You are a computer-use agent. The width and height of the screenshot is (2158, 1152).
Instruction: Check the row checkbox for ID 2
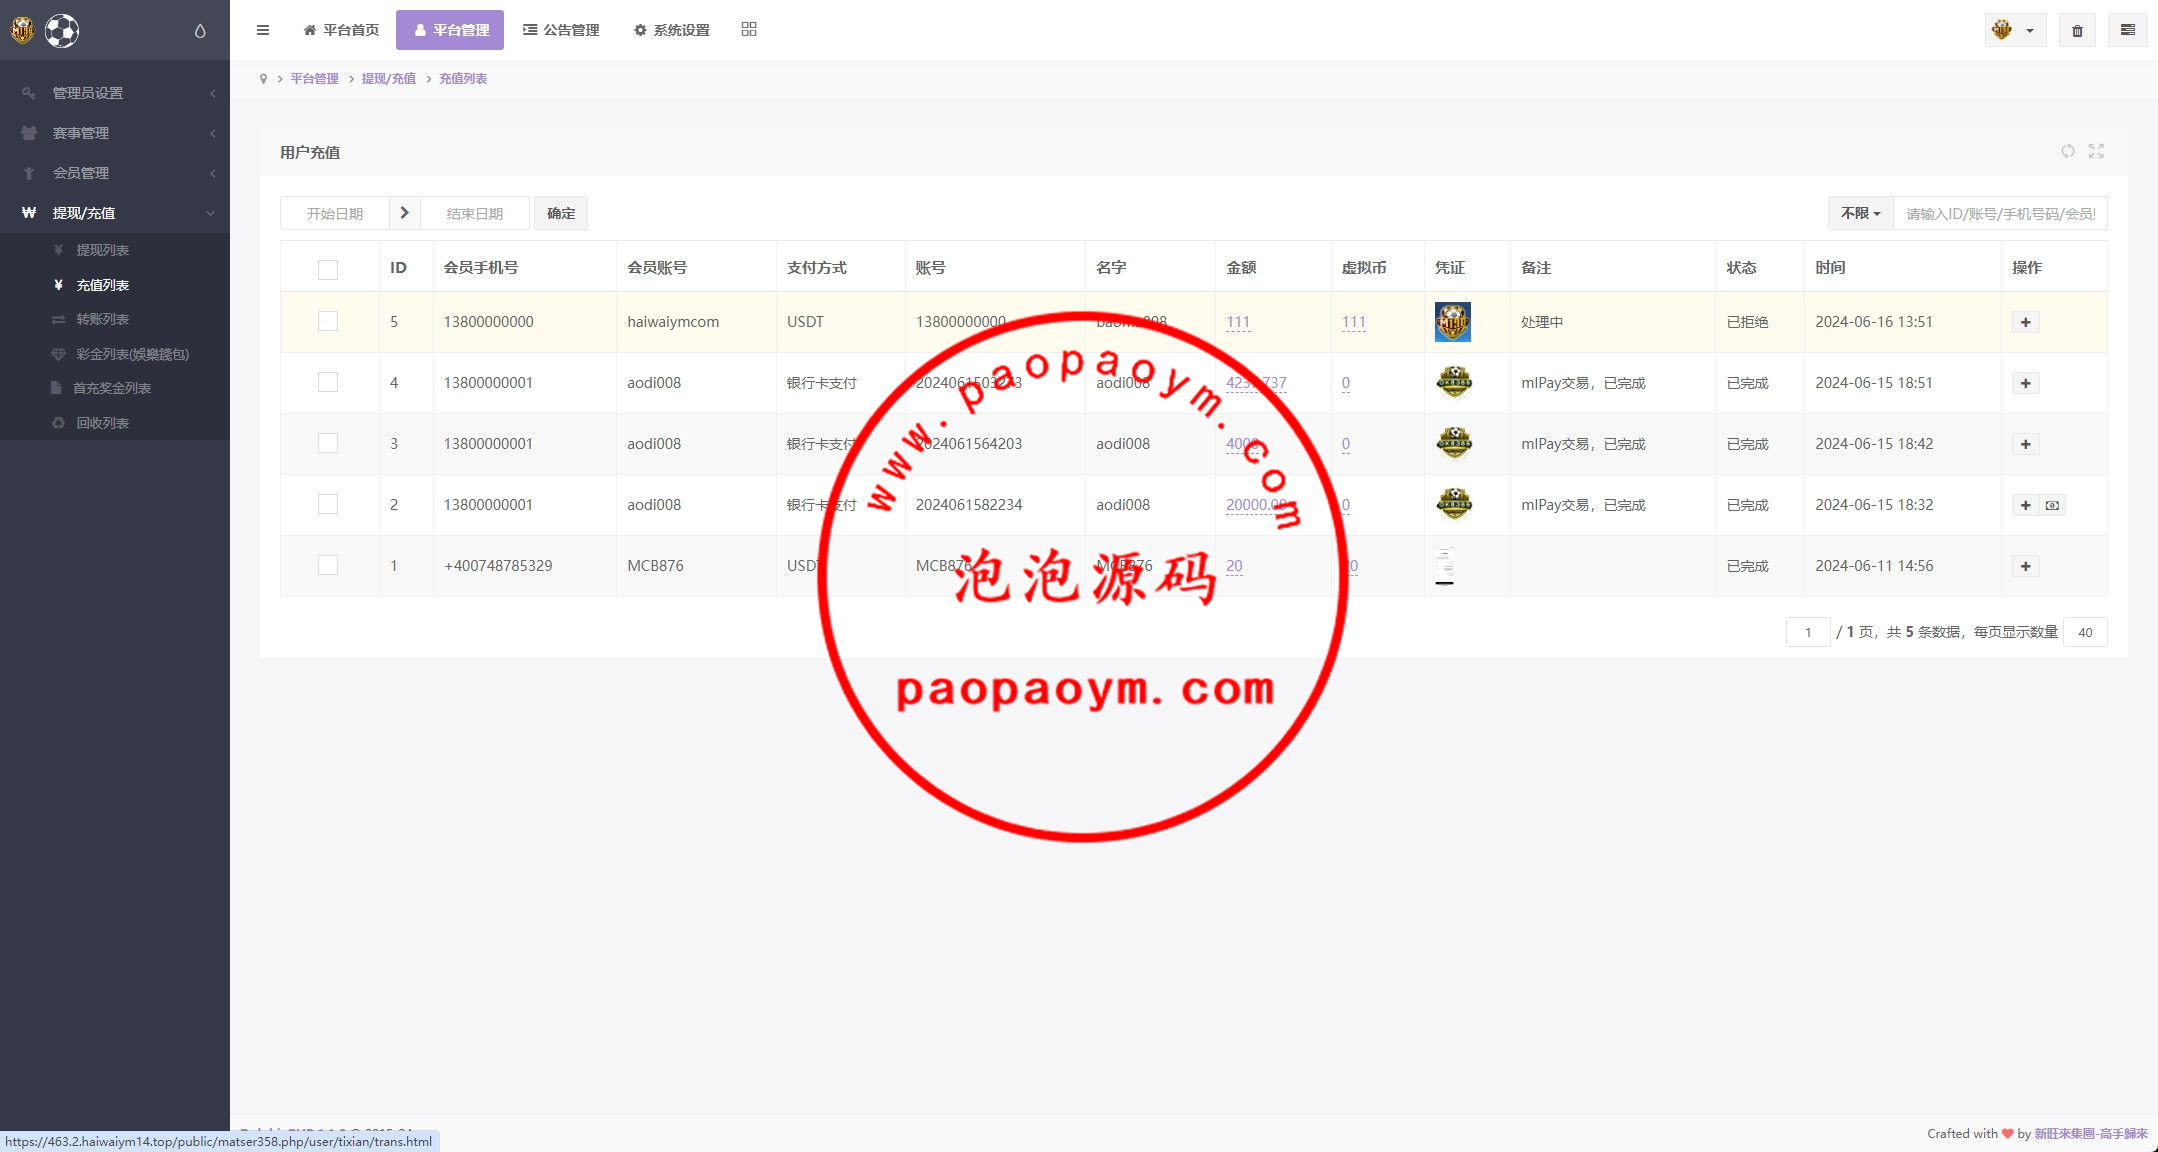pos(328,504)
